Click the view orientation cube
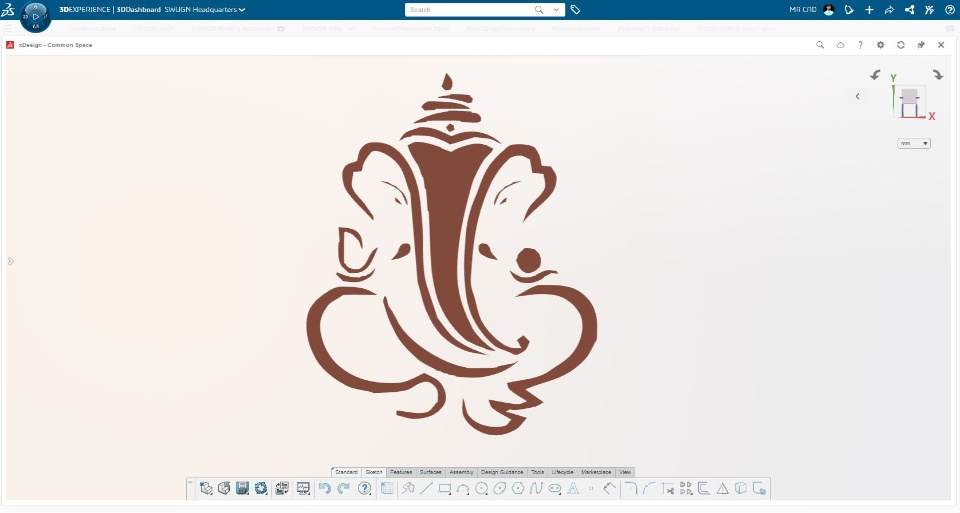Image resolution: width=960 pixels, height=513 pixels. coord(910,103)
